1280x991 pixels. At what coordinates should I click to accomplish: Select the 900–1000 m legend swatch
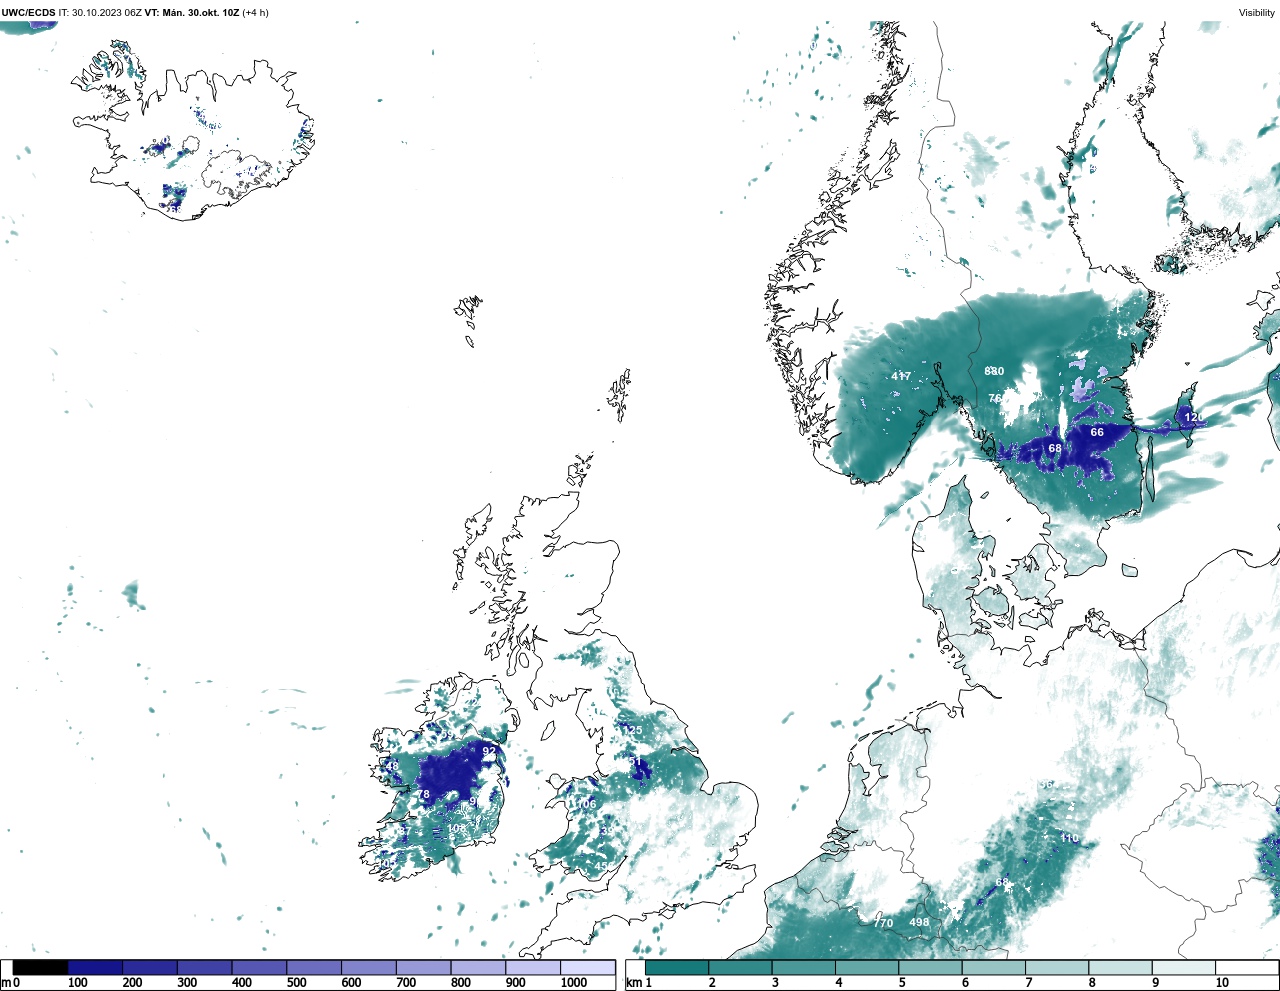(x=533, y=967)
